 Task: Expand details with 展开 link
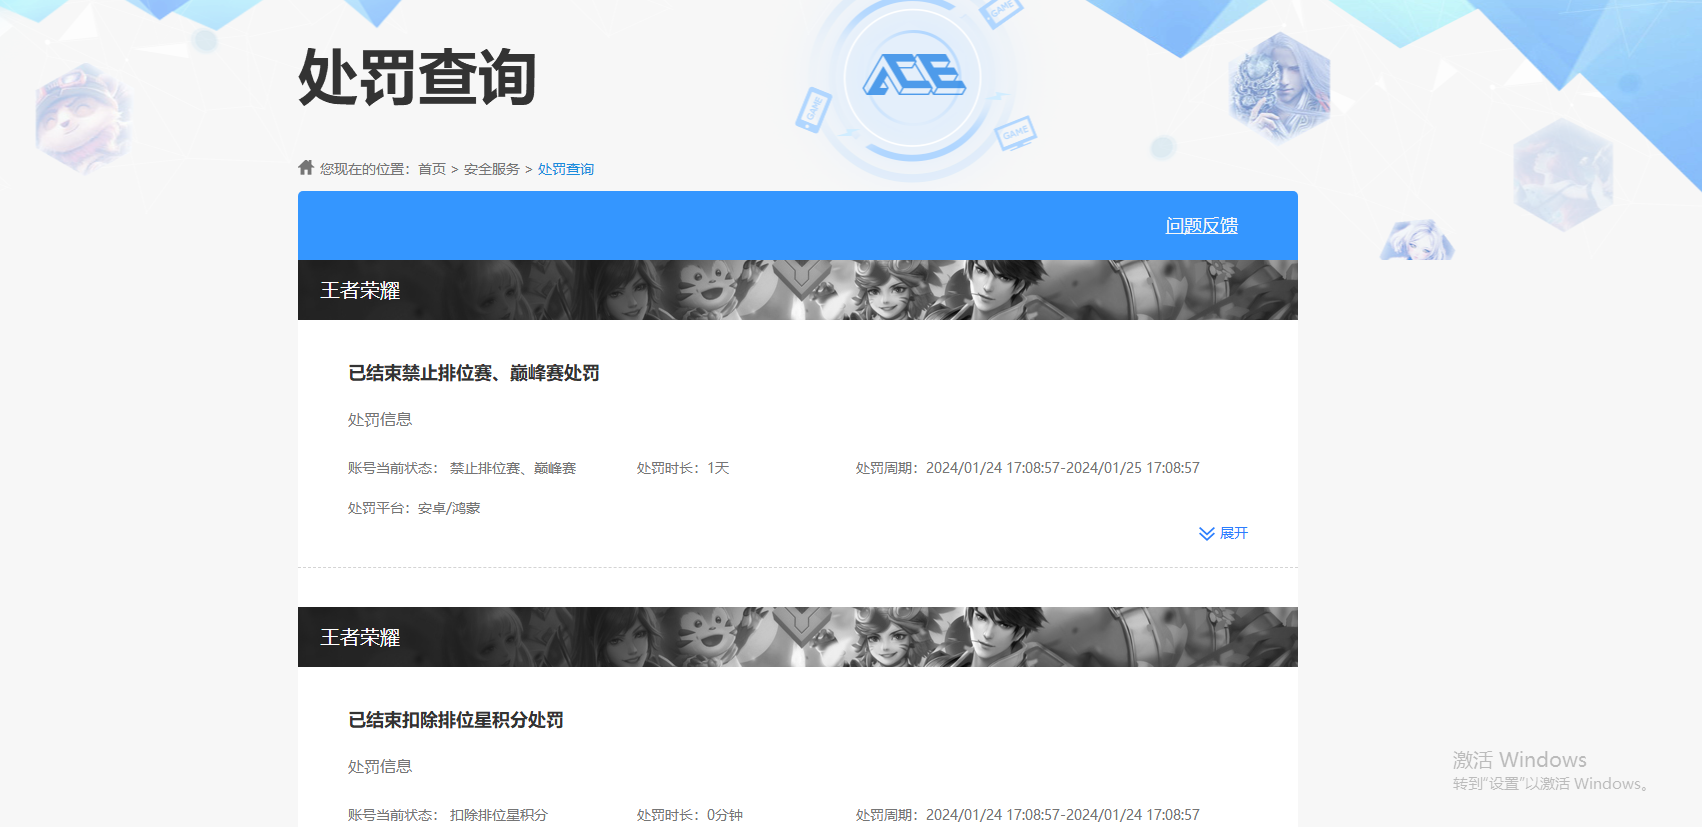pos(1234,533)
